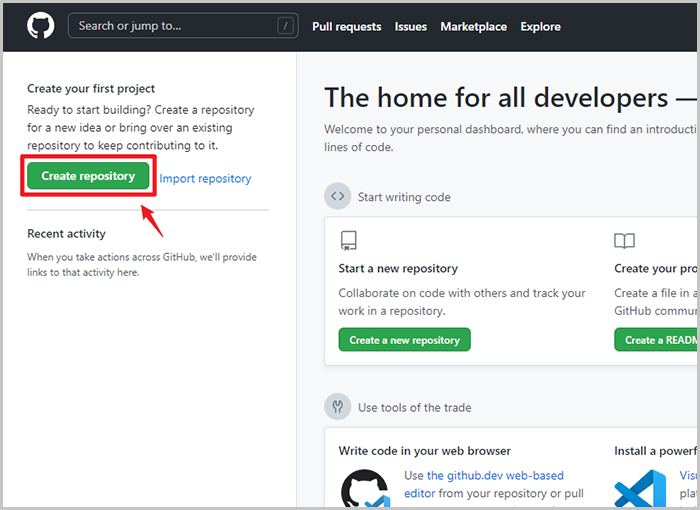Open the Explore navigation item
Viewport: 700px width, 510px height.
[x=540, y=27]
